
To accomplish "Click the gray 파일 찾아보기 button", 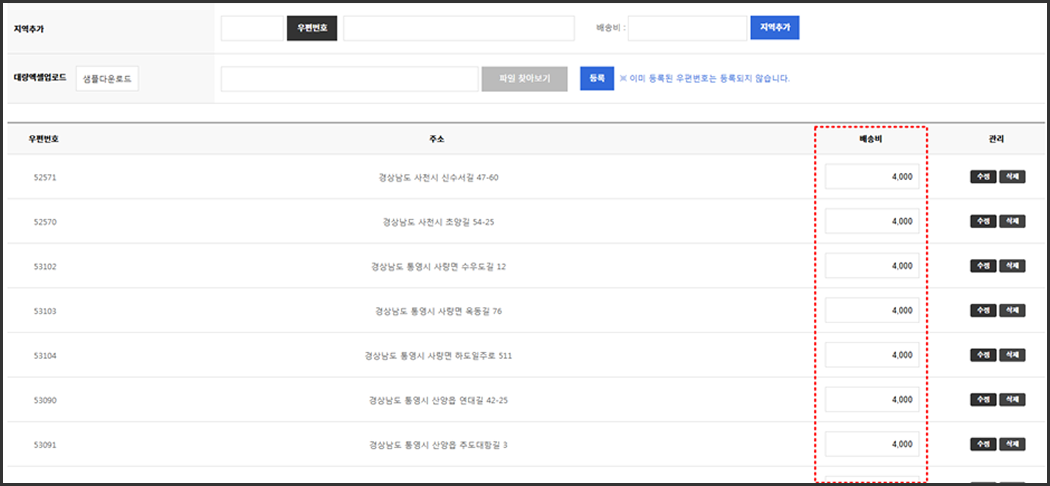I will [x=524, y=79].
